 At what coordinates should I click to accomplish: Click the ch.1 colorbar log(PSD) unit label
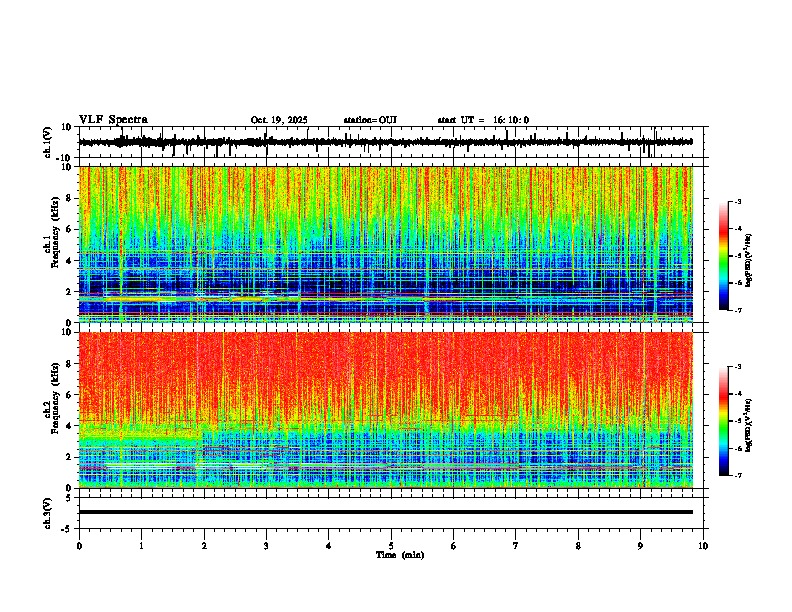(x=749, y=260)
